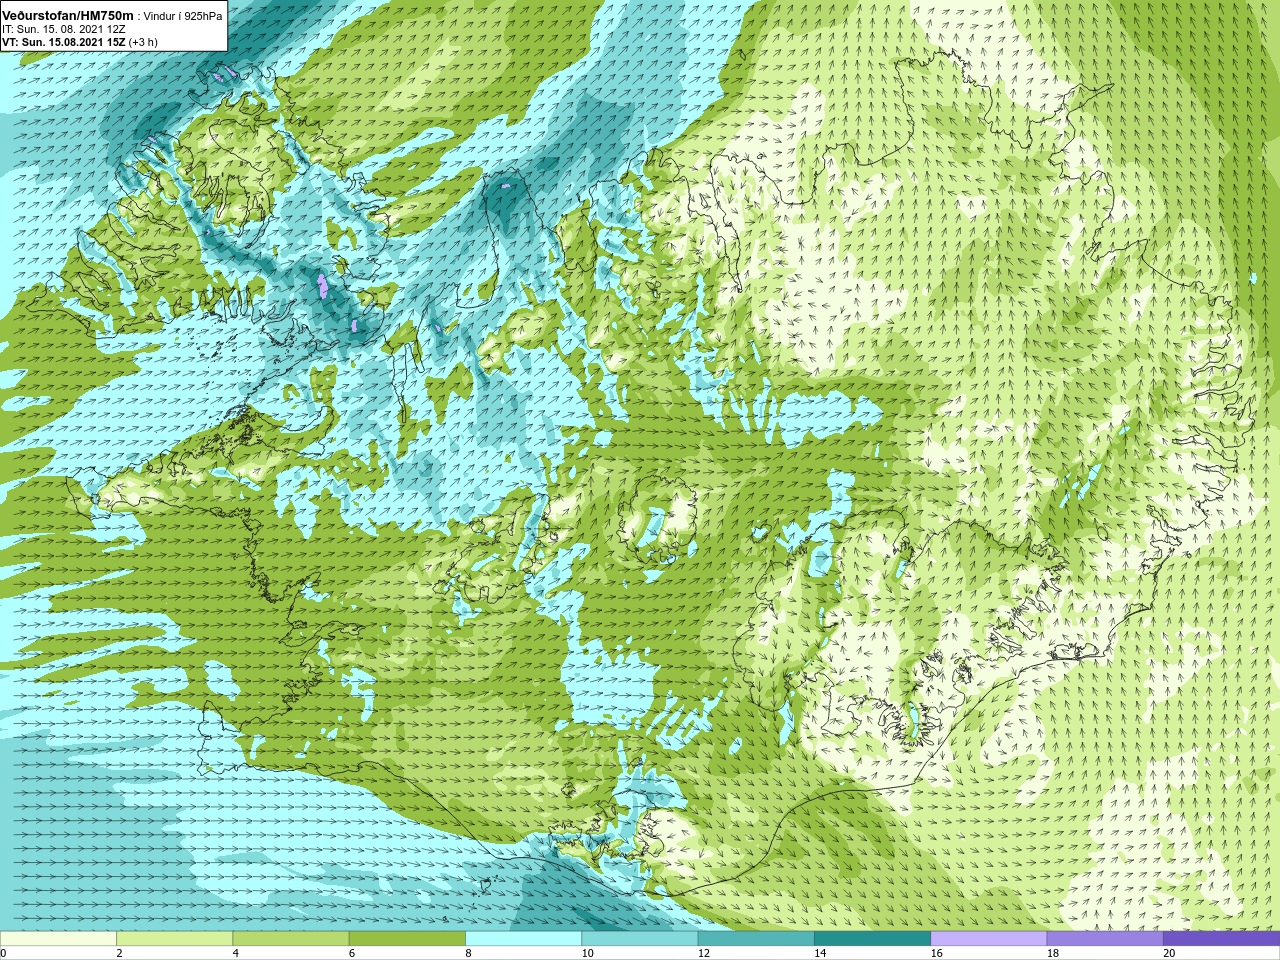Select the 'VT: Sun. 15.08.2021 15Z' line
The image size is (1280, 960).
tap(63, 42)
